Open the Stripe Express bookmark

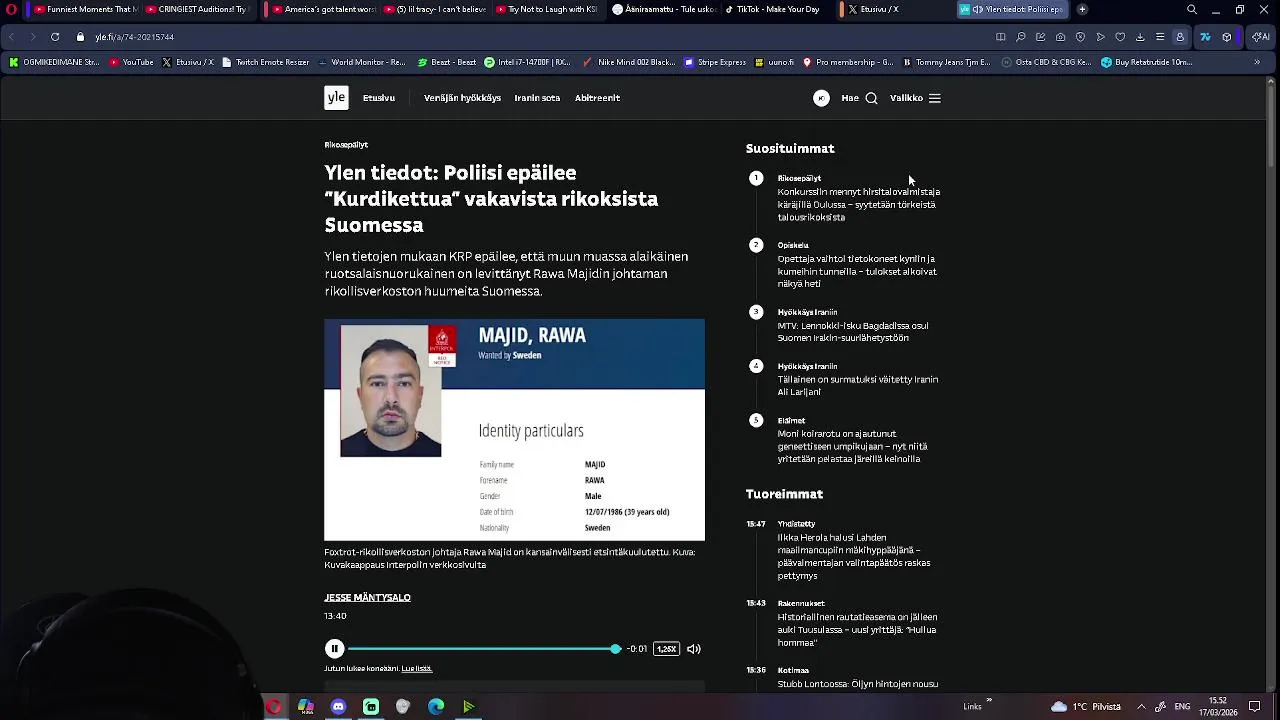715,62
